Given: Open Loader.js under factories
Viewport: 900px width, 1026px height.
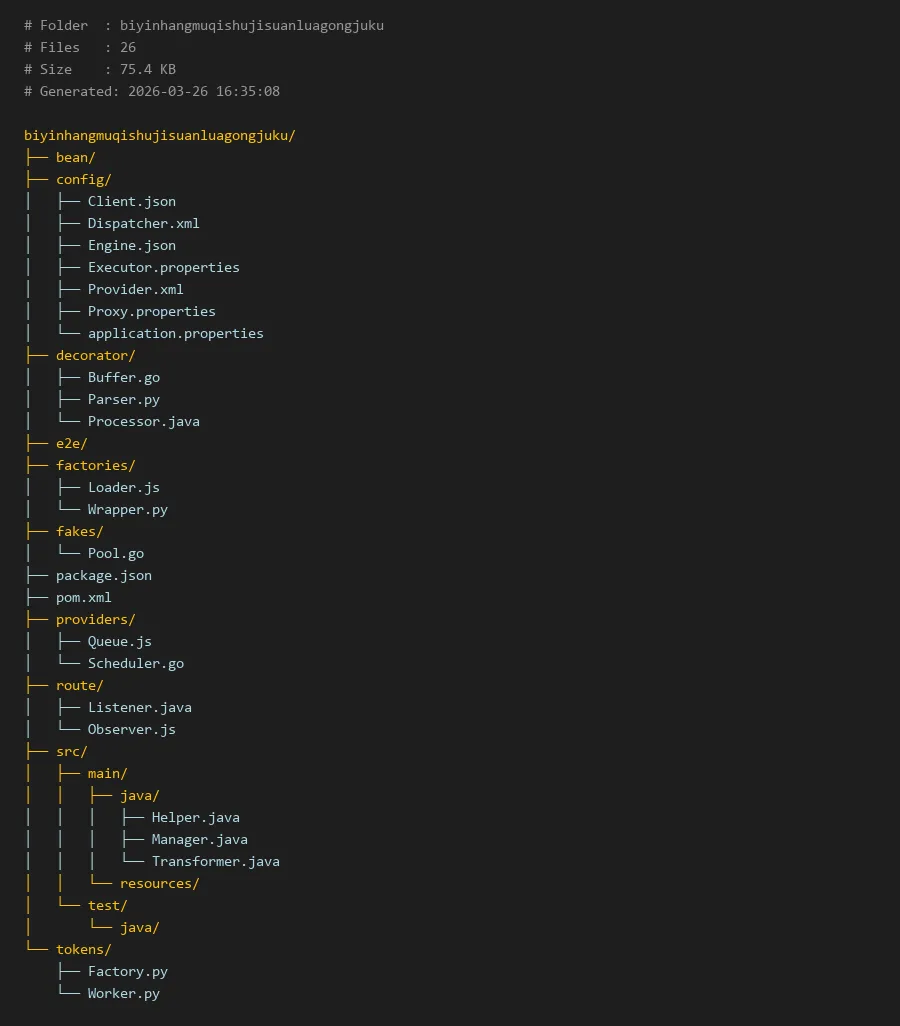Looking at the screenshot, I should click(x=123, y=487).
